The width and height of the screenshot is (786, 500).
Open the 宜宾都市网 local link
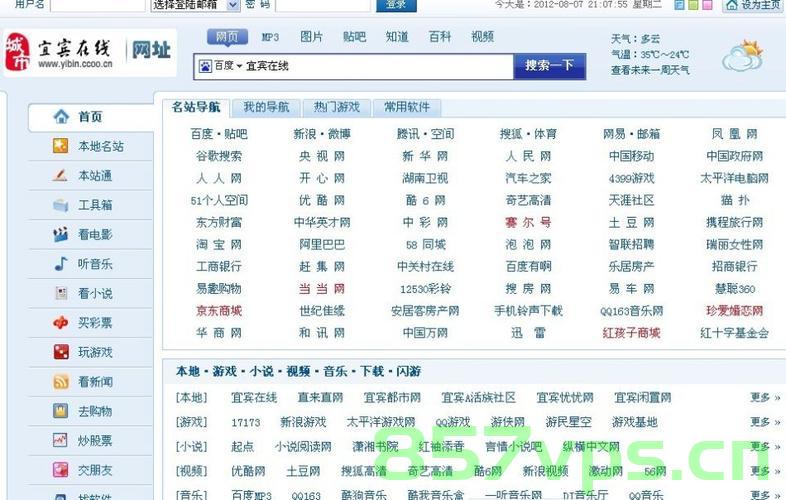(392, 398)
